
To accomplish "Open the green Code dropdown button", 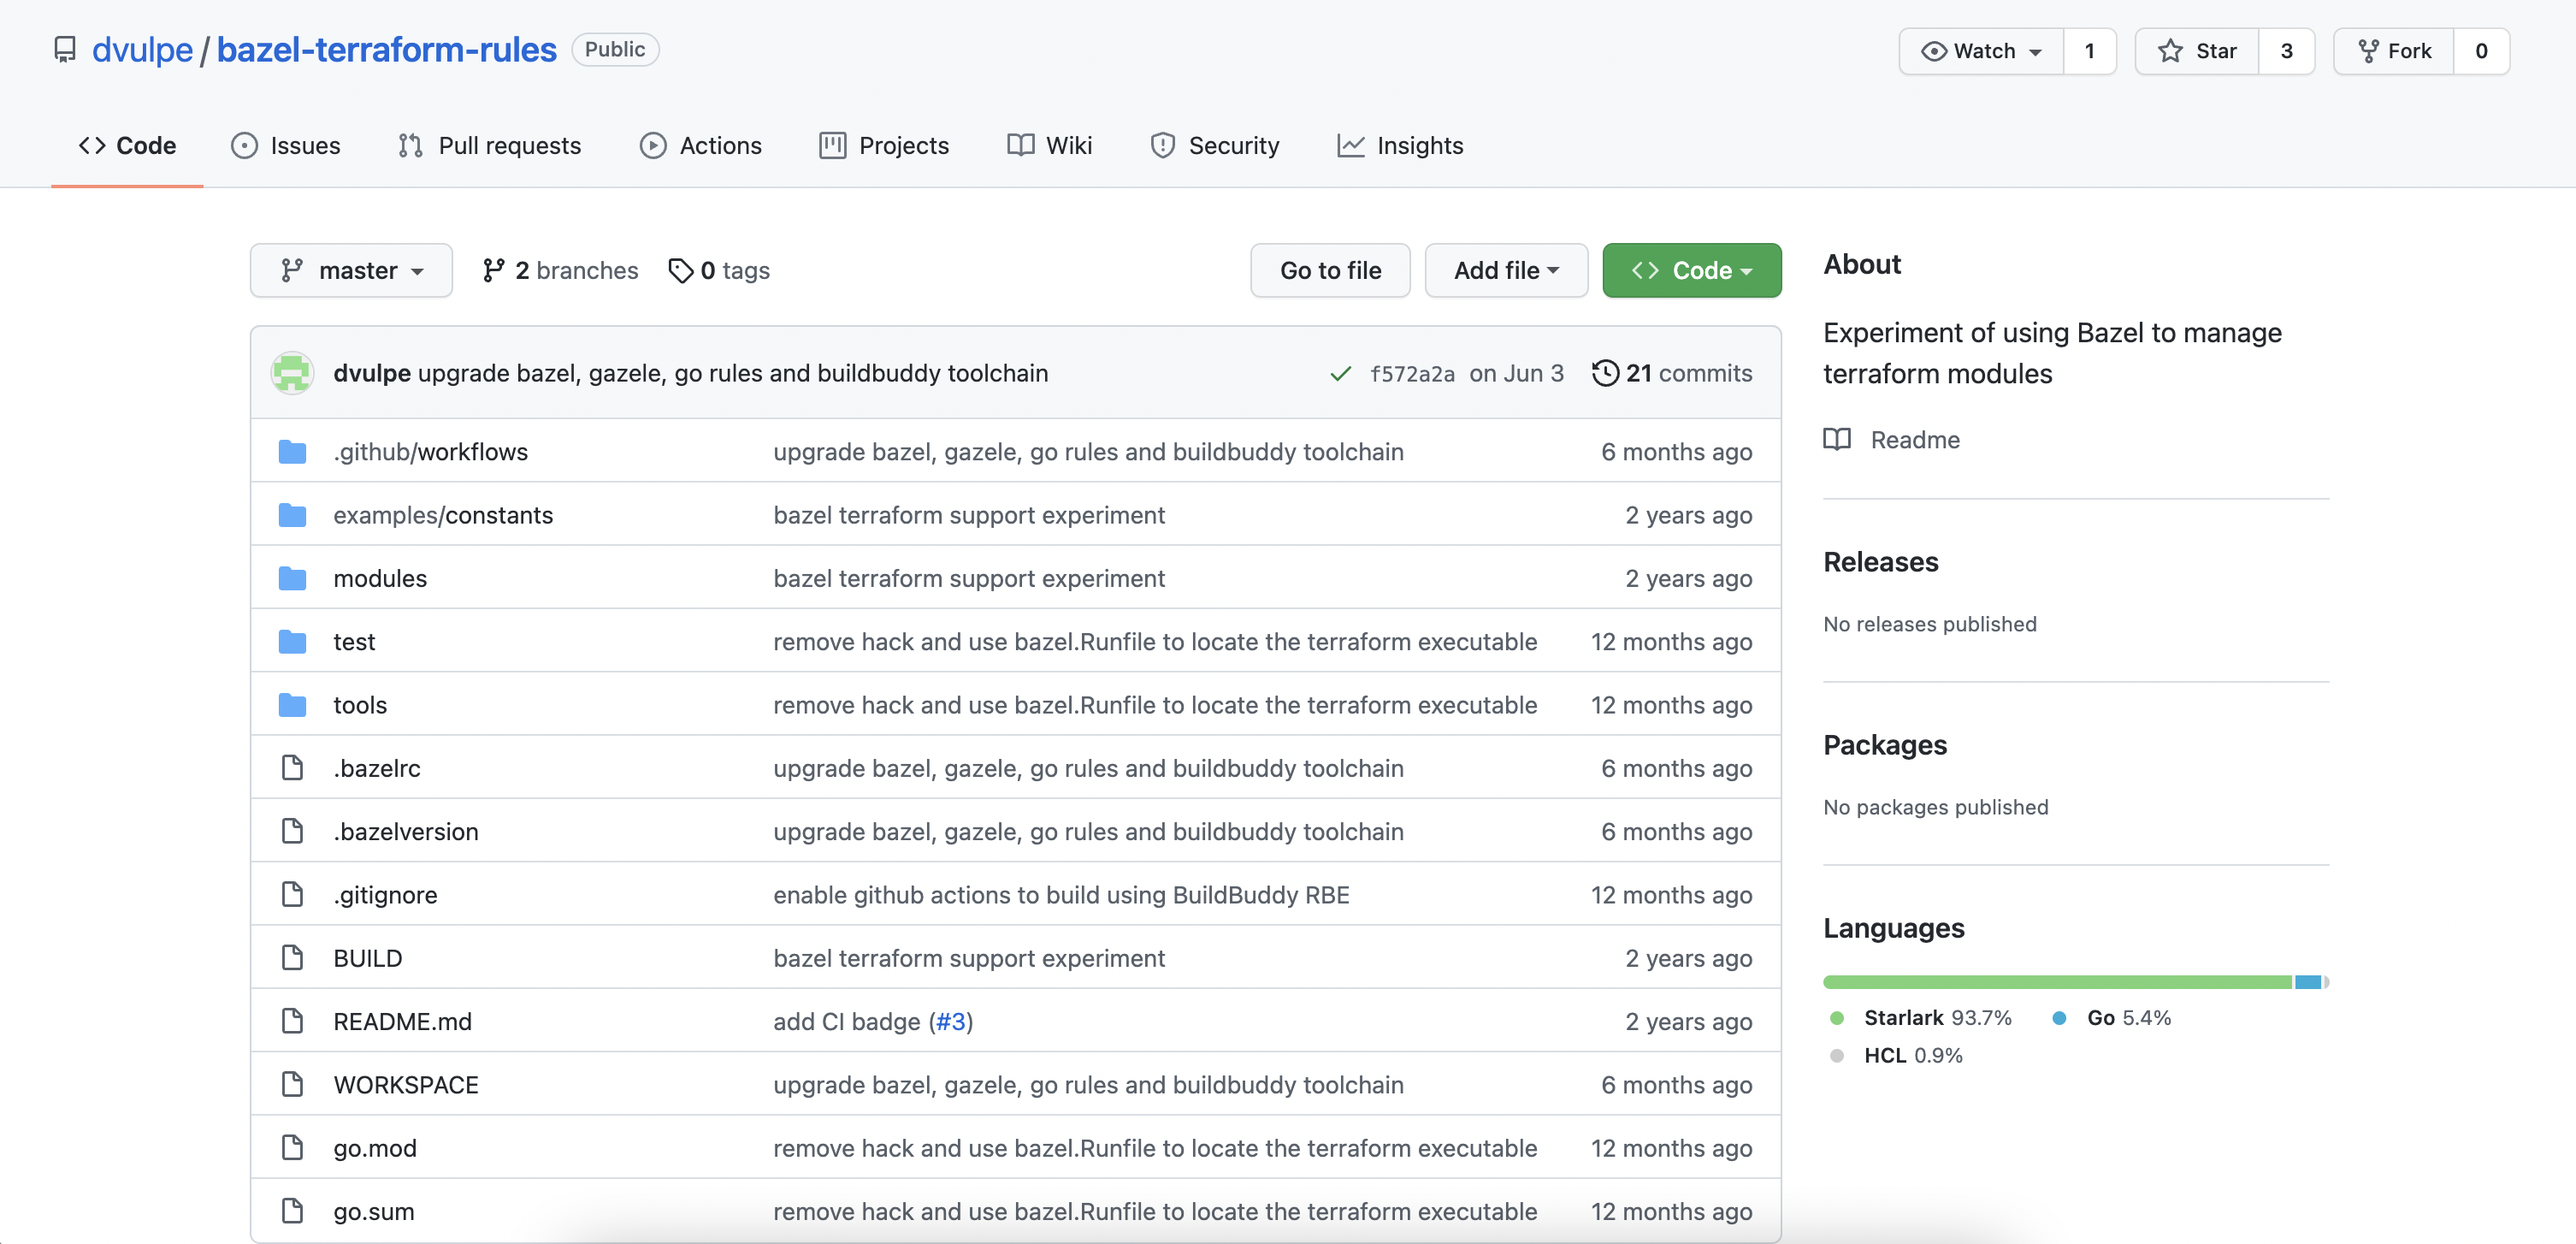I will click(x=1691, y=271).
